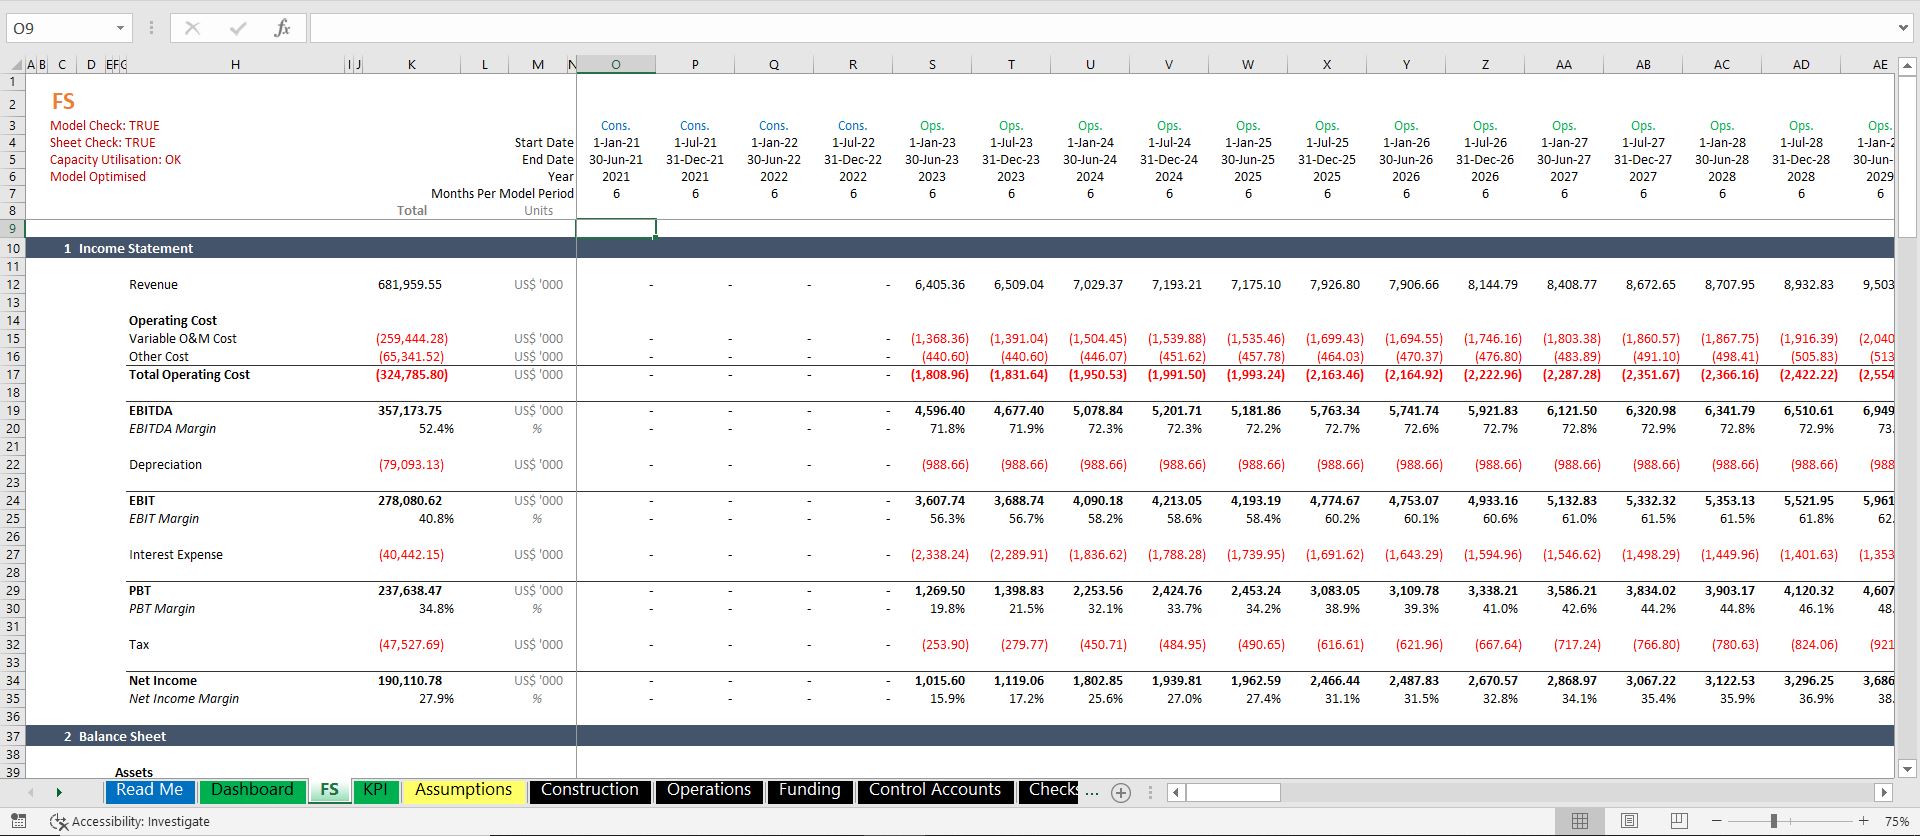1920x836 pixels.
Task: Switch to the Operations sheet tab
Action: (x=708, y=790)
